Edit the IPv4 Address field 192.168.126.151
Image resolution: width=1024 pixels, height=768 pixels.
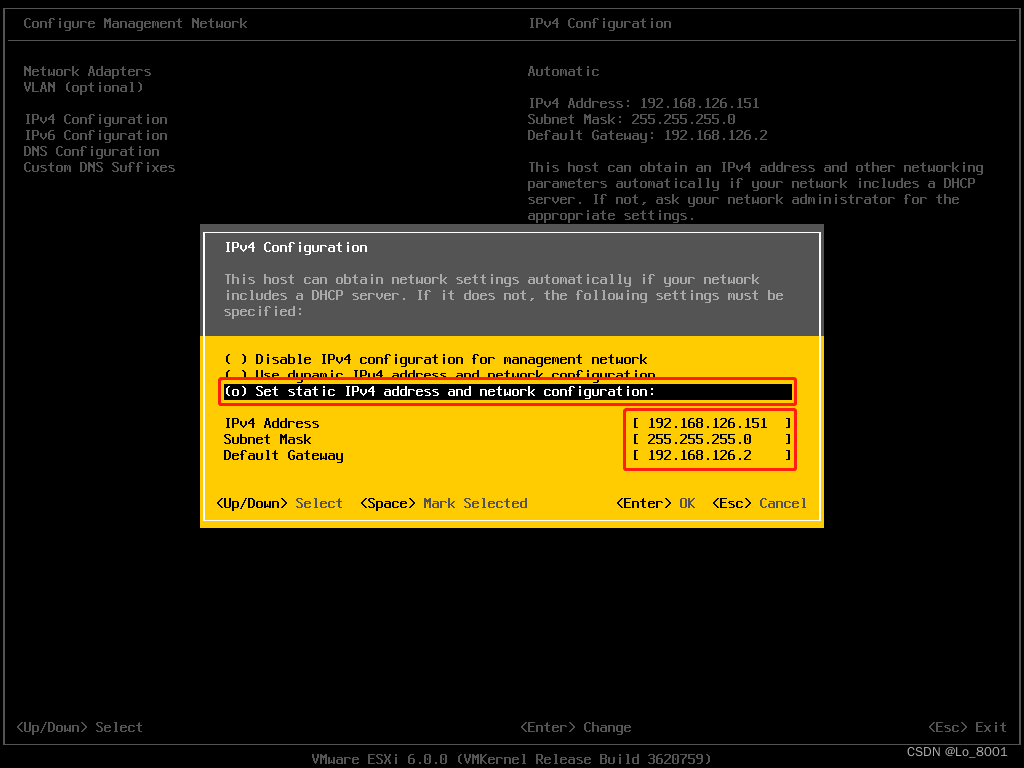point(711,423)
